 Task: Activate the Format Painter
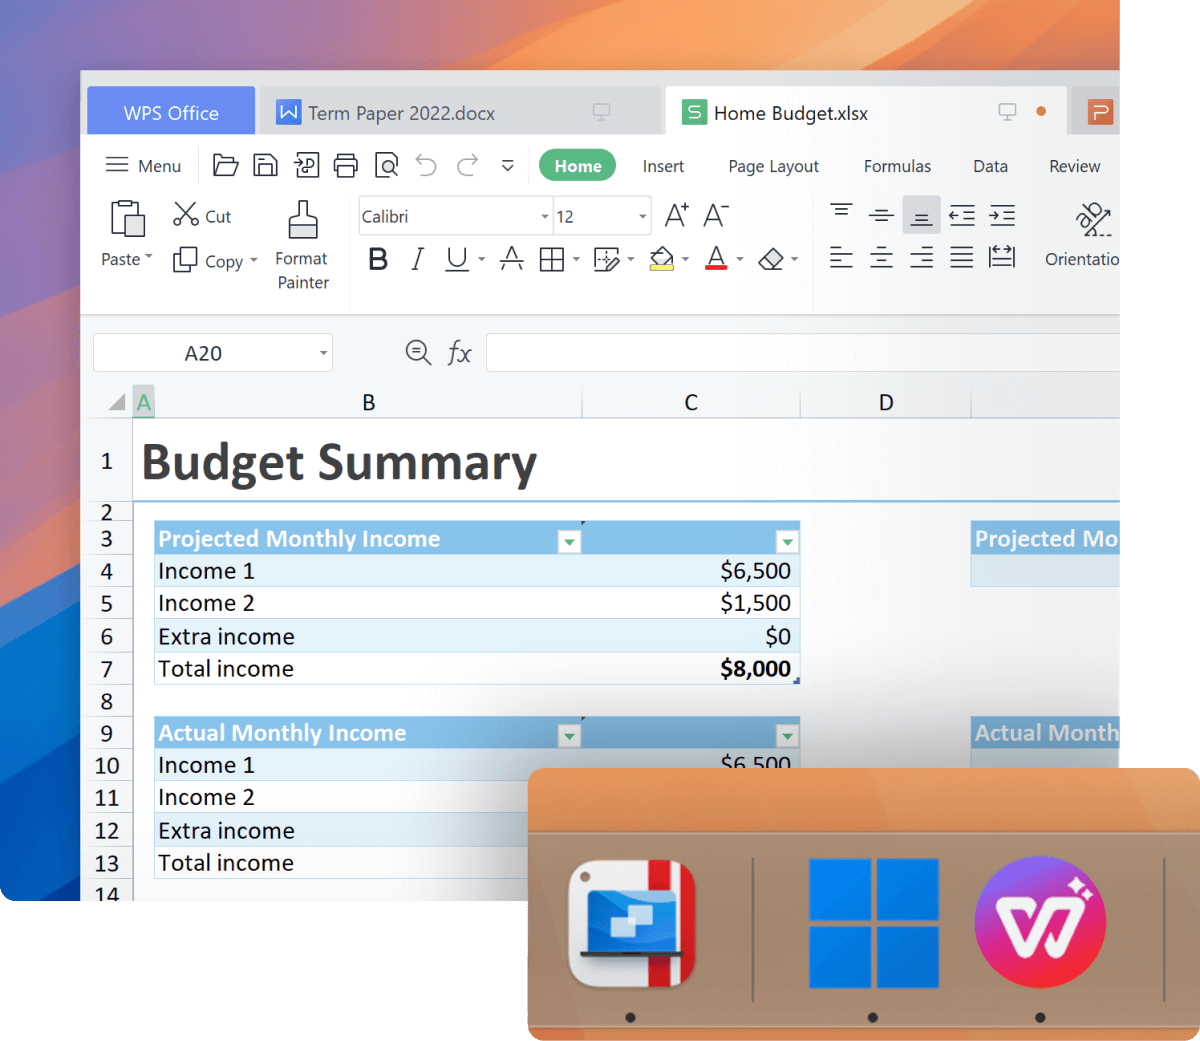[x=302, y=246]
